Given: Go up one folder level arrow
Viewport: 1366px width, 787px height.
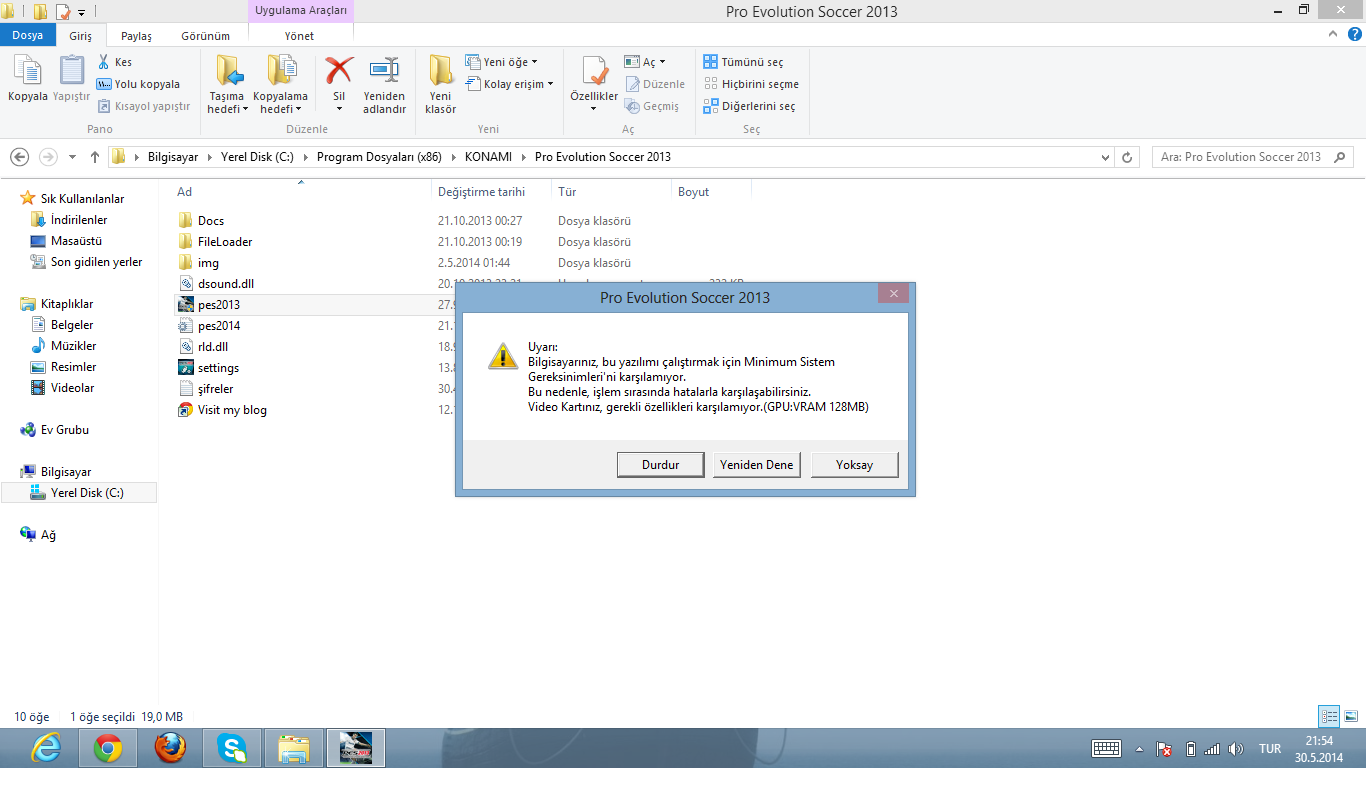Looking at the screenshot, I should tap(95, 157).
